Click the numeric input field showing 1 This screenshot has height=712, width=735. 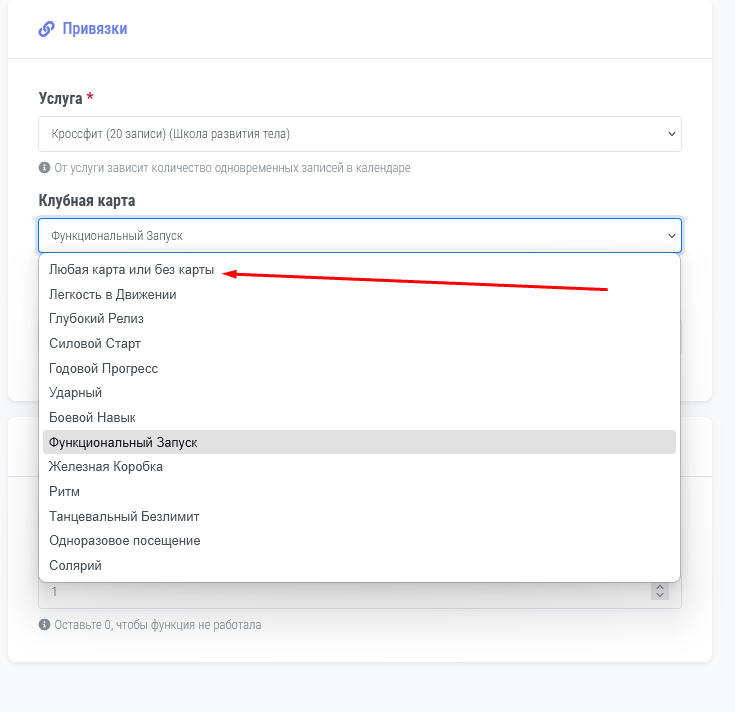340,593
